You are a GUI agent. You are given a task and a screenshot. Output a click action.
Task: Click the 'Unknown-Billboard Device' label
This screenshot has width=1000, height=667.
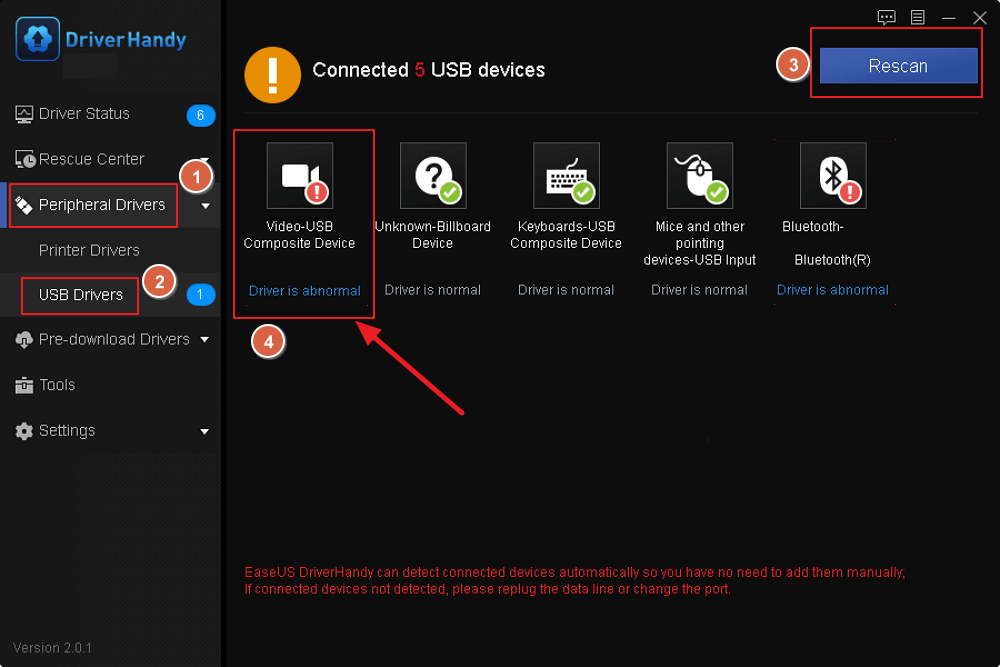pyautogui.click(x=432, y=235)
